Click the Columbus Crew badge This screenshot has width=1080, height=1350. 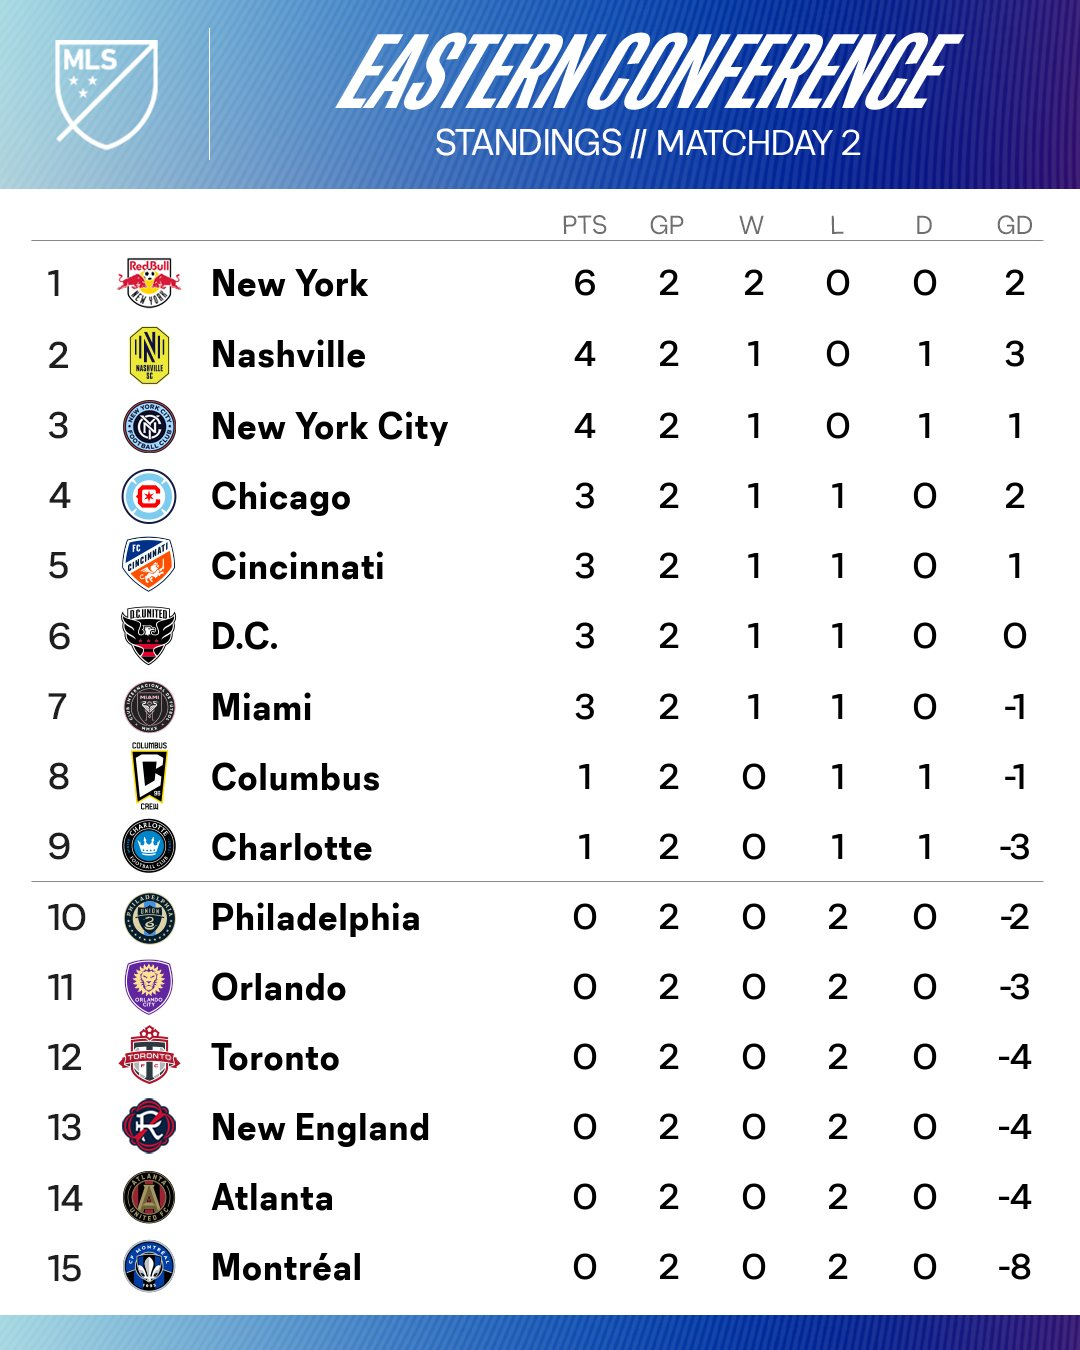pyautogui.click(x=149, y=777)
